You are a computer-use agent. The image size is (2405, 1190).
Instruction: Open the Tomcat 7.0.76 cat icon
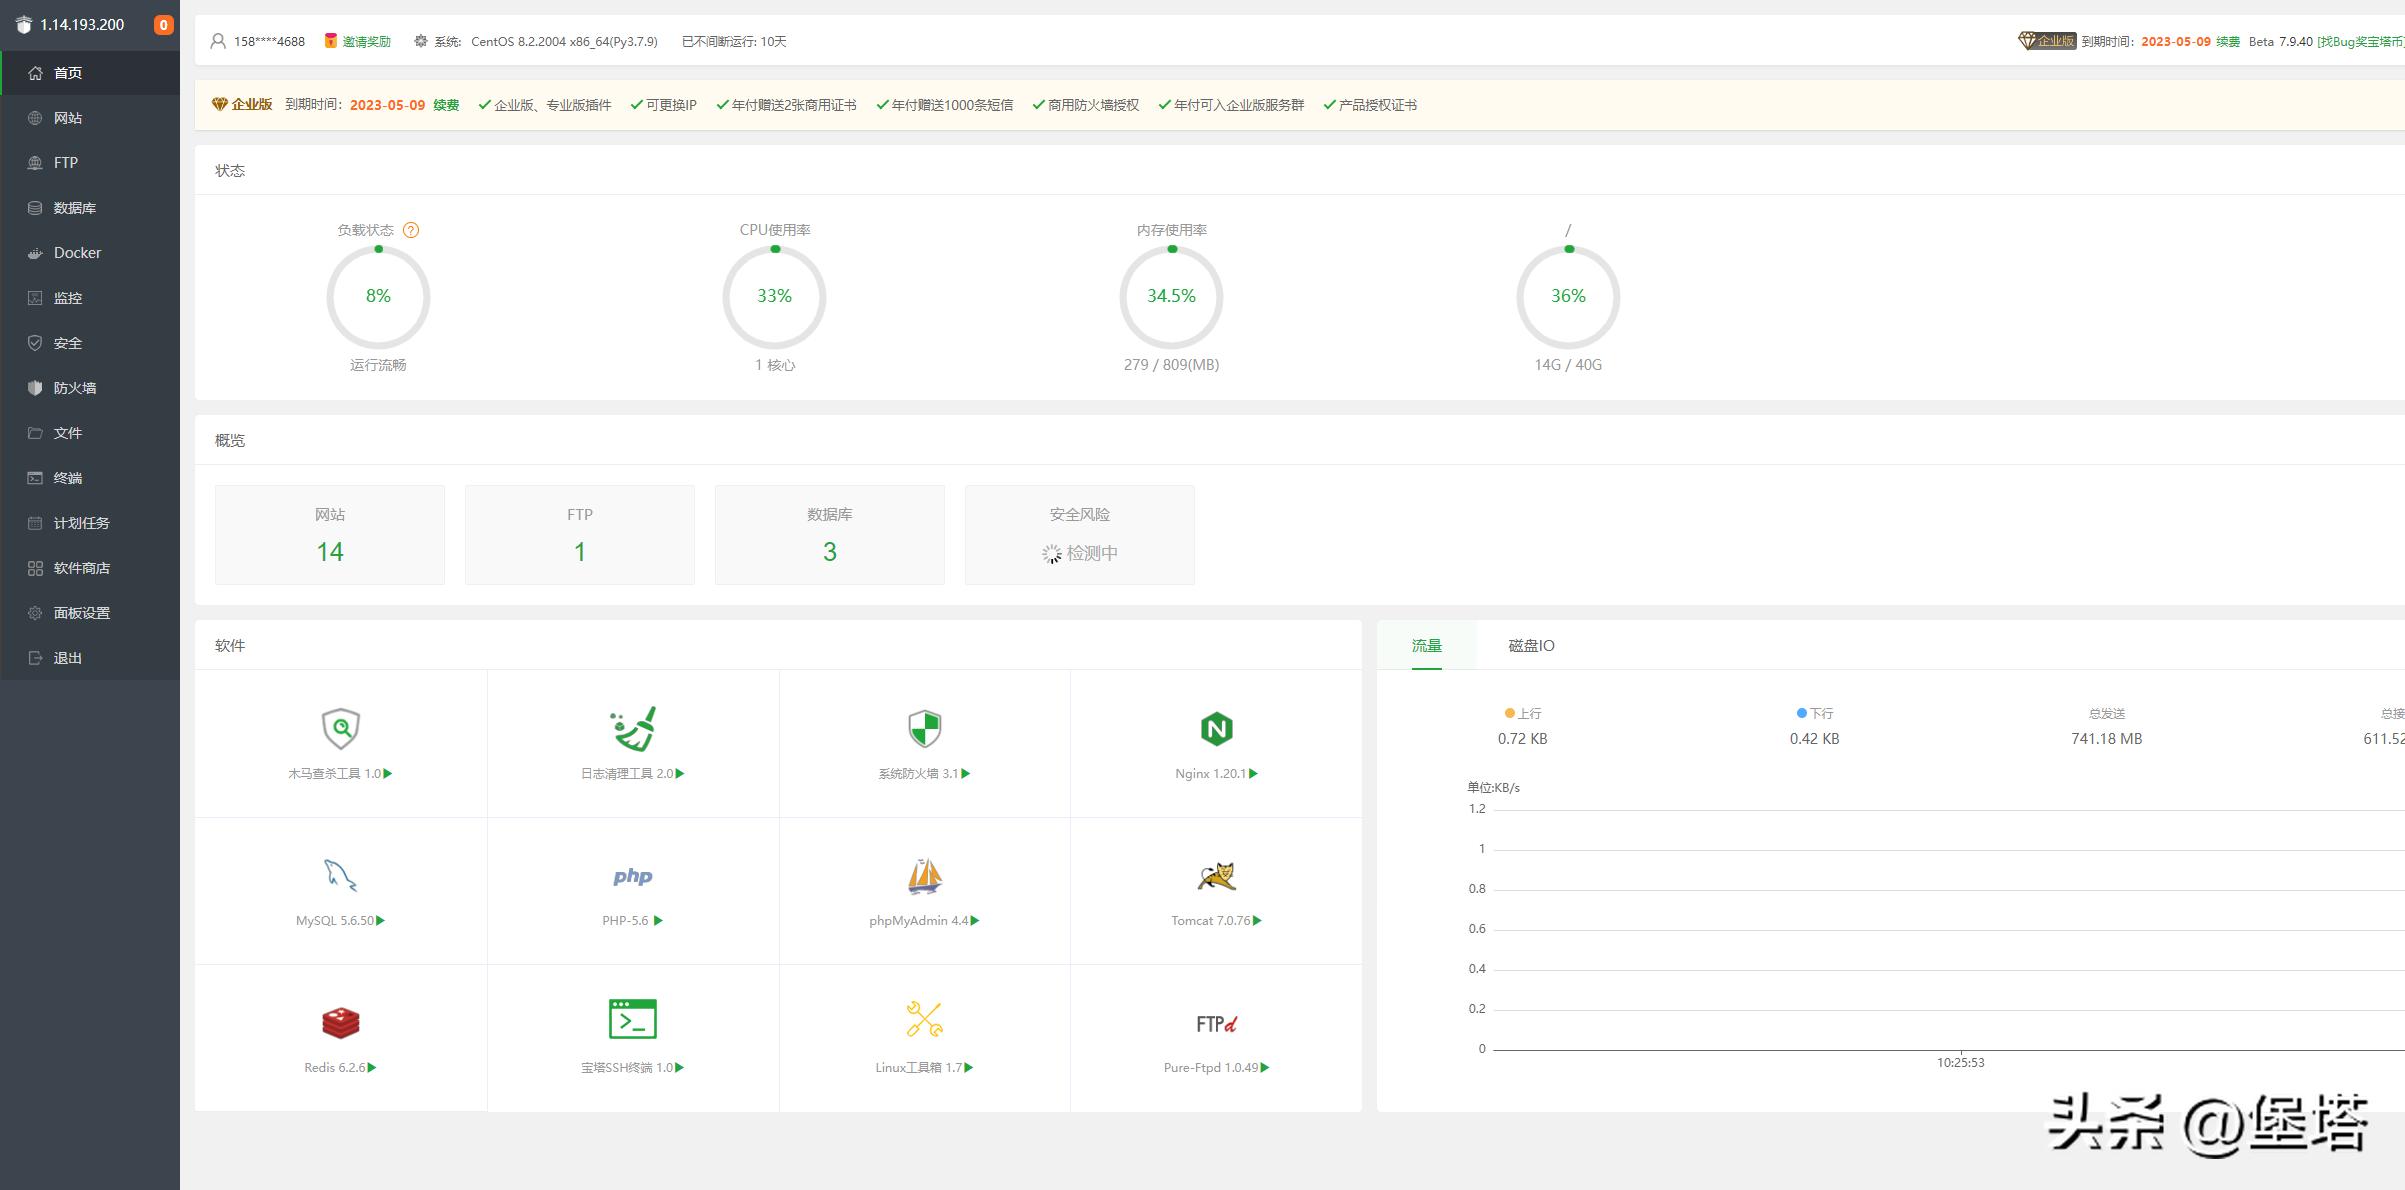coord(1216,876)
